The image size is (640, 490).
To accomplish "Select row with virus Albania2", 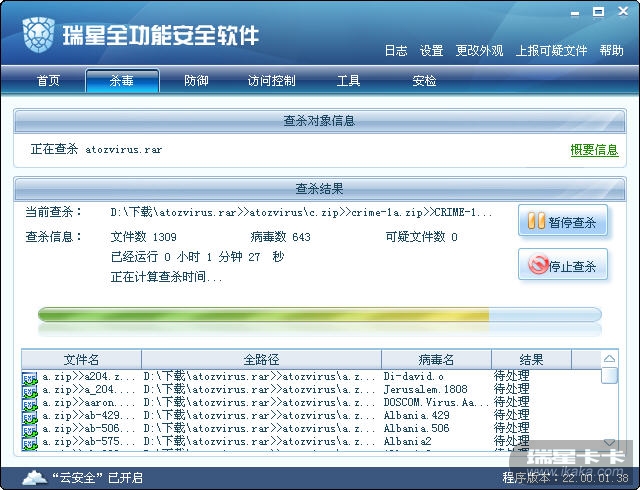I will [311, 441].
